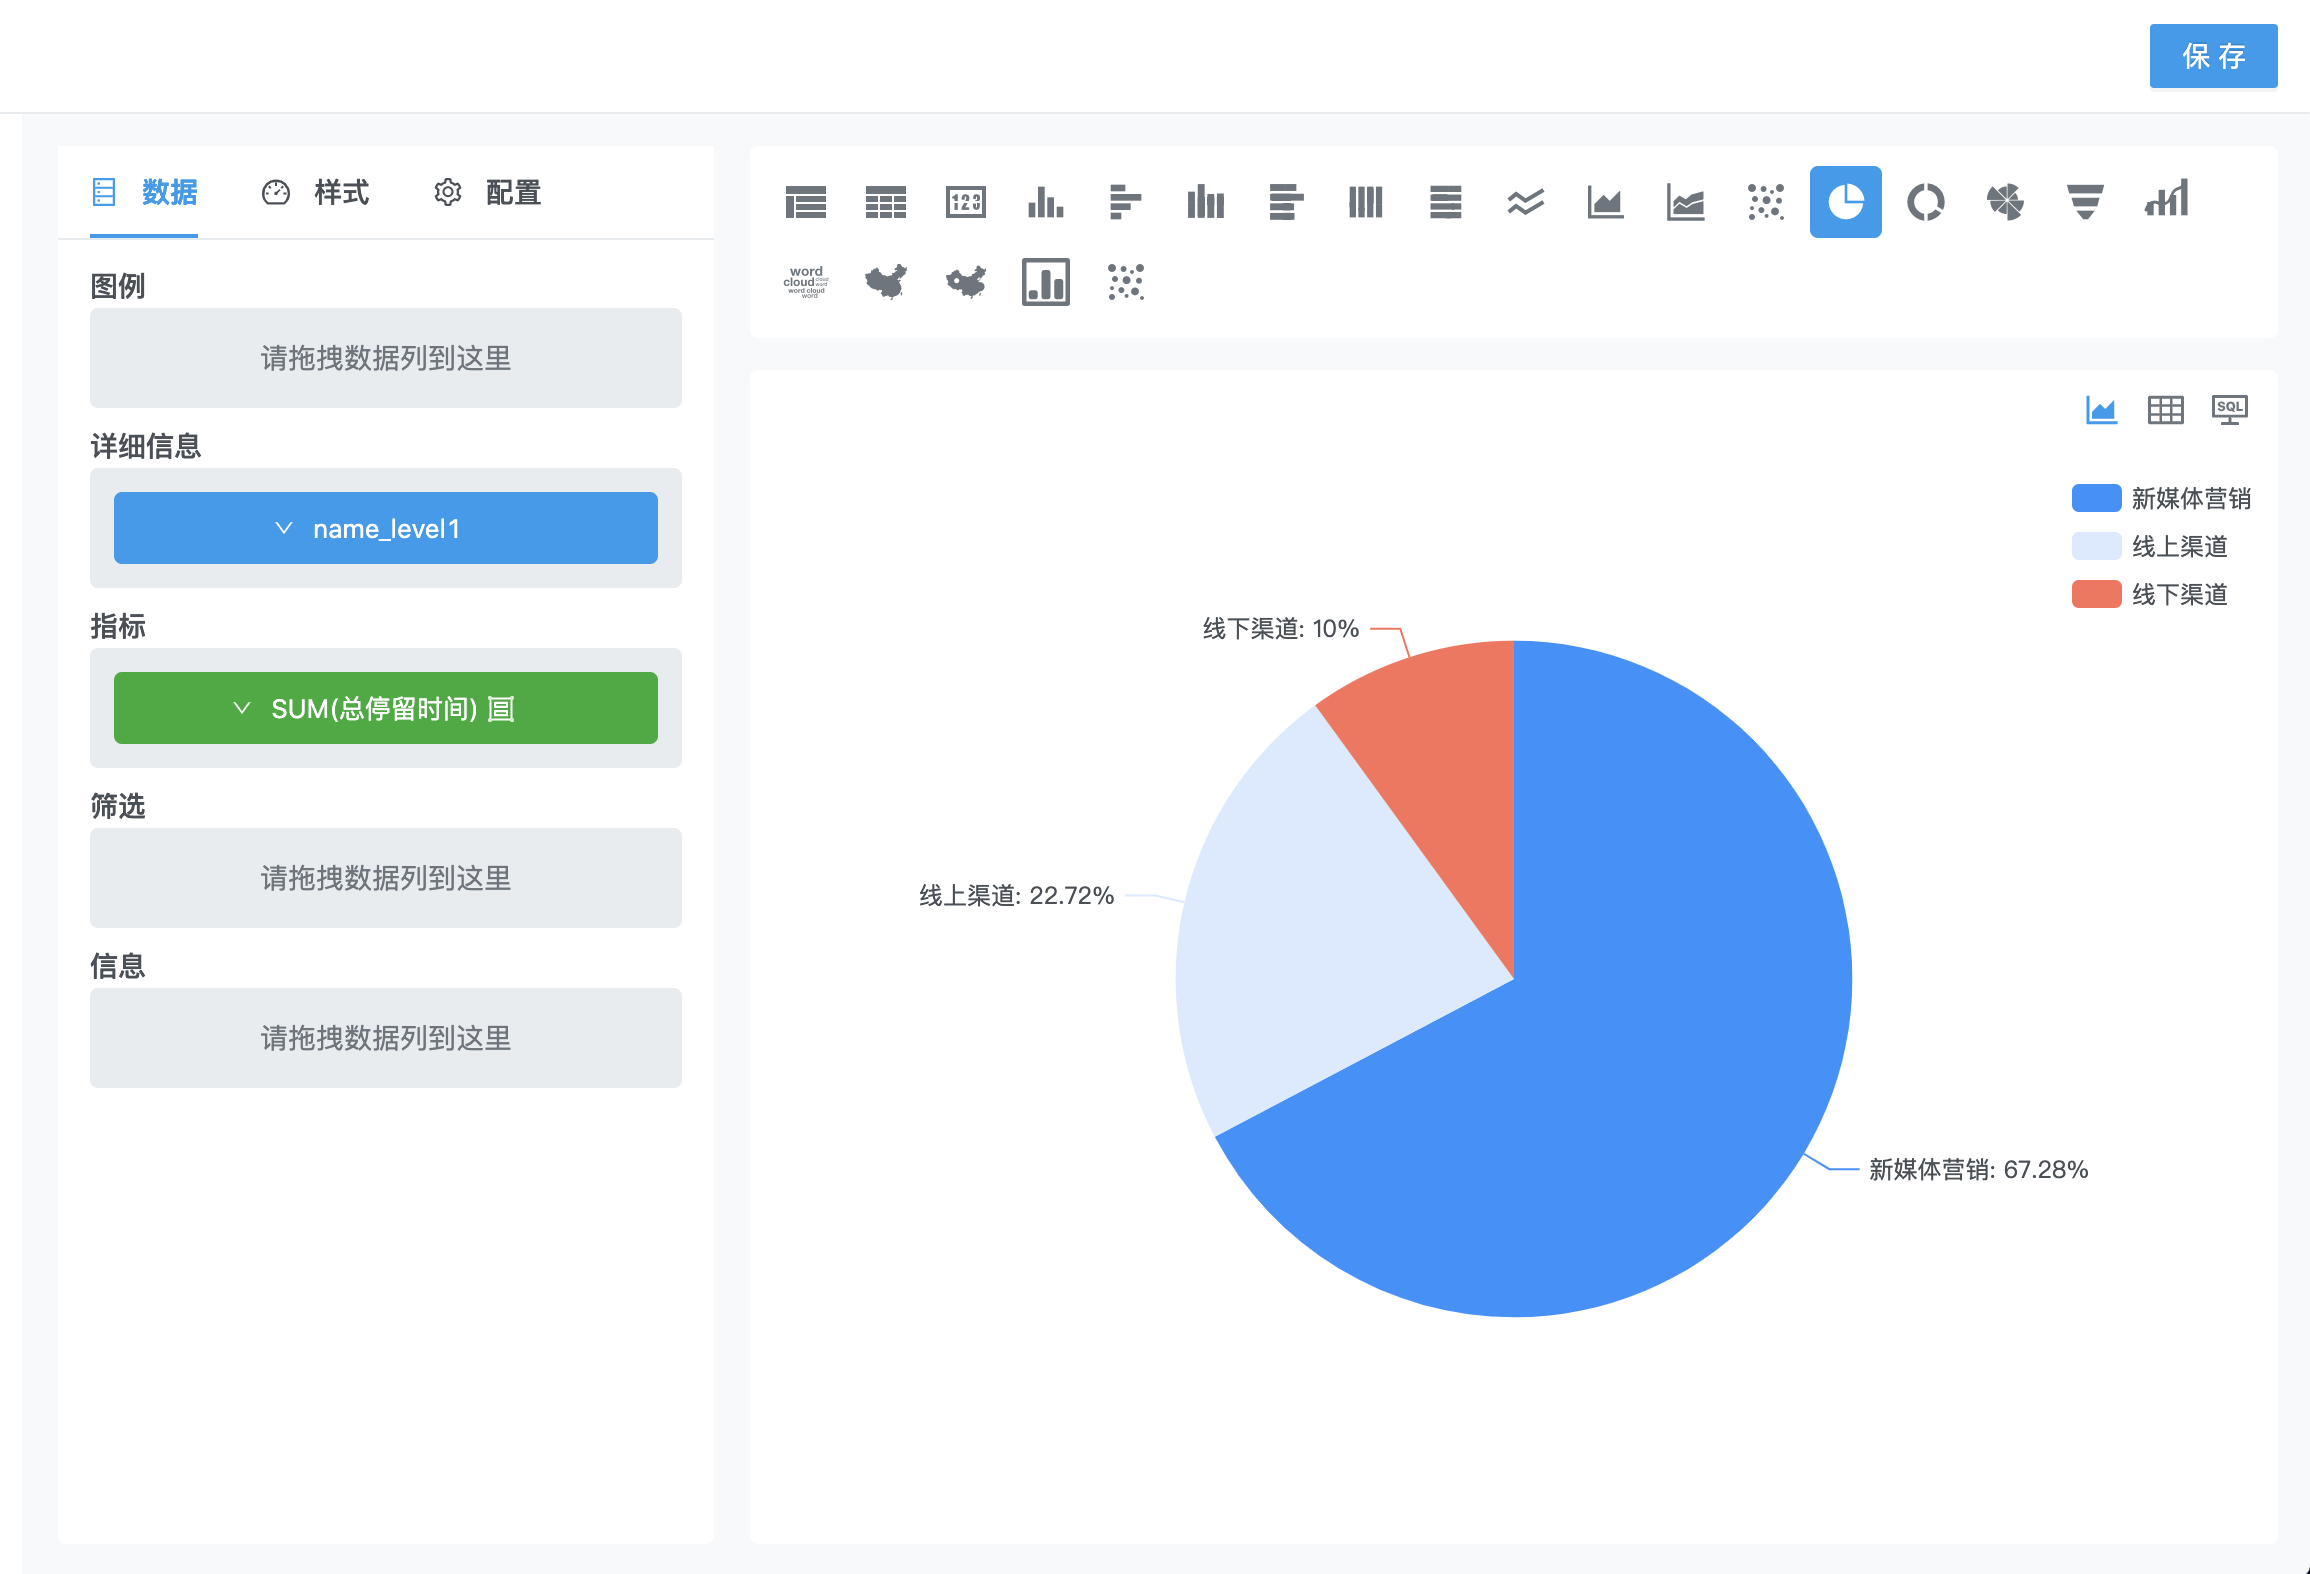Select the dot scatter icon in second row
The height and width of the screenshot is (1574, 2310).
[x=1125, y=282]
